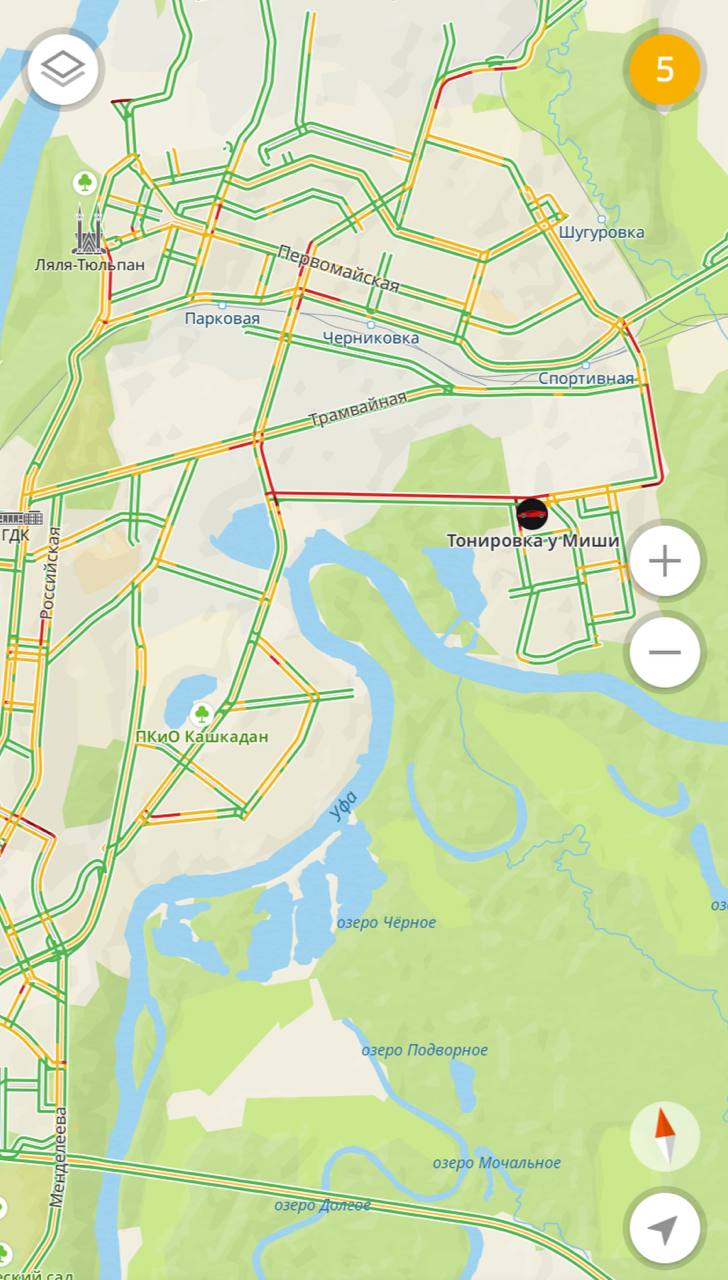Viewport: 728px width, 1280px height.
Task: Tap the Спортивная station label
Action: (x=586, y=378)
